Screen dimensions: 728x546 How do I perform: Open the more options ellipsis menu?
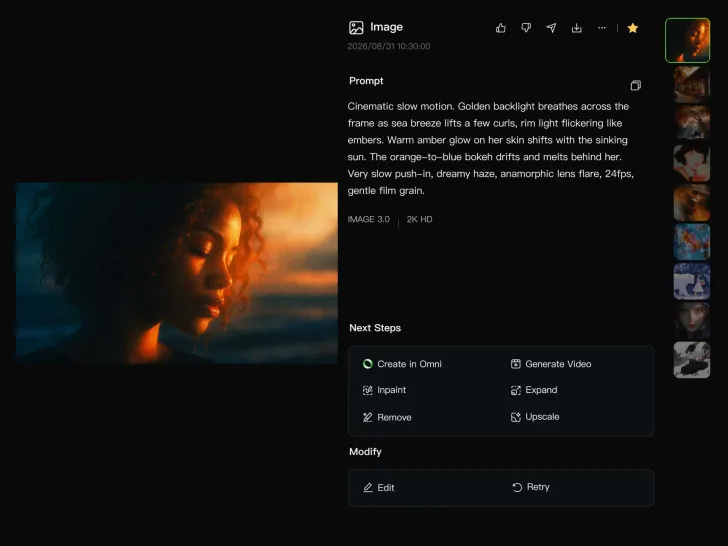[602, 28]
